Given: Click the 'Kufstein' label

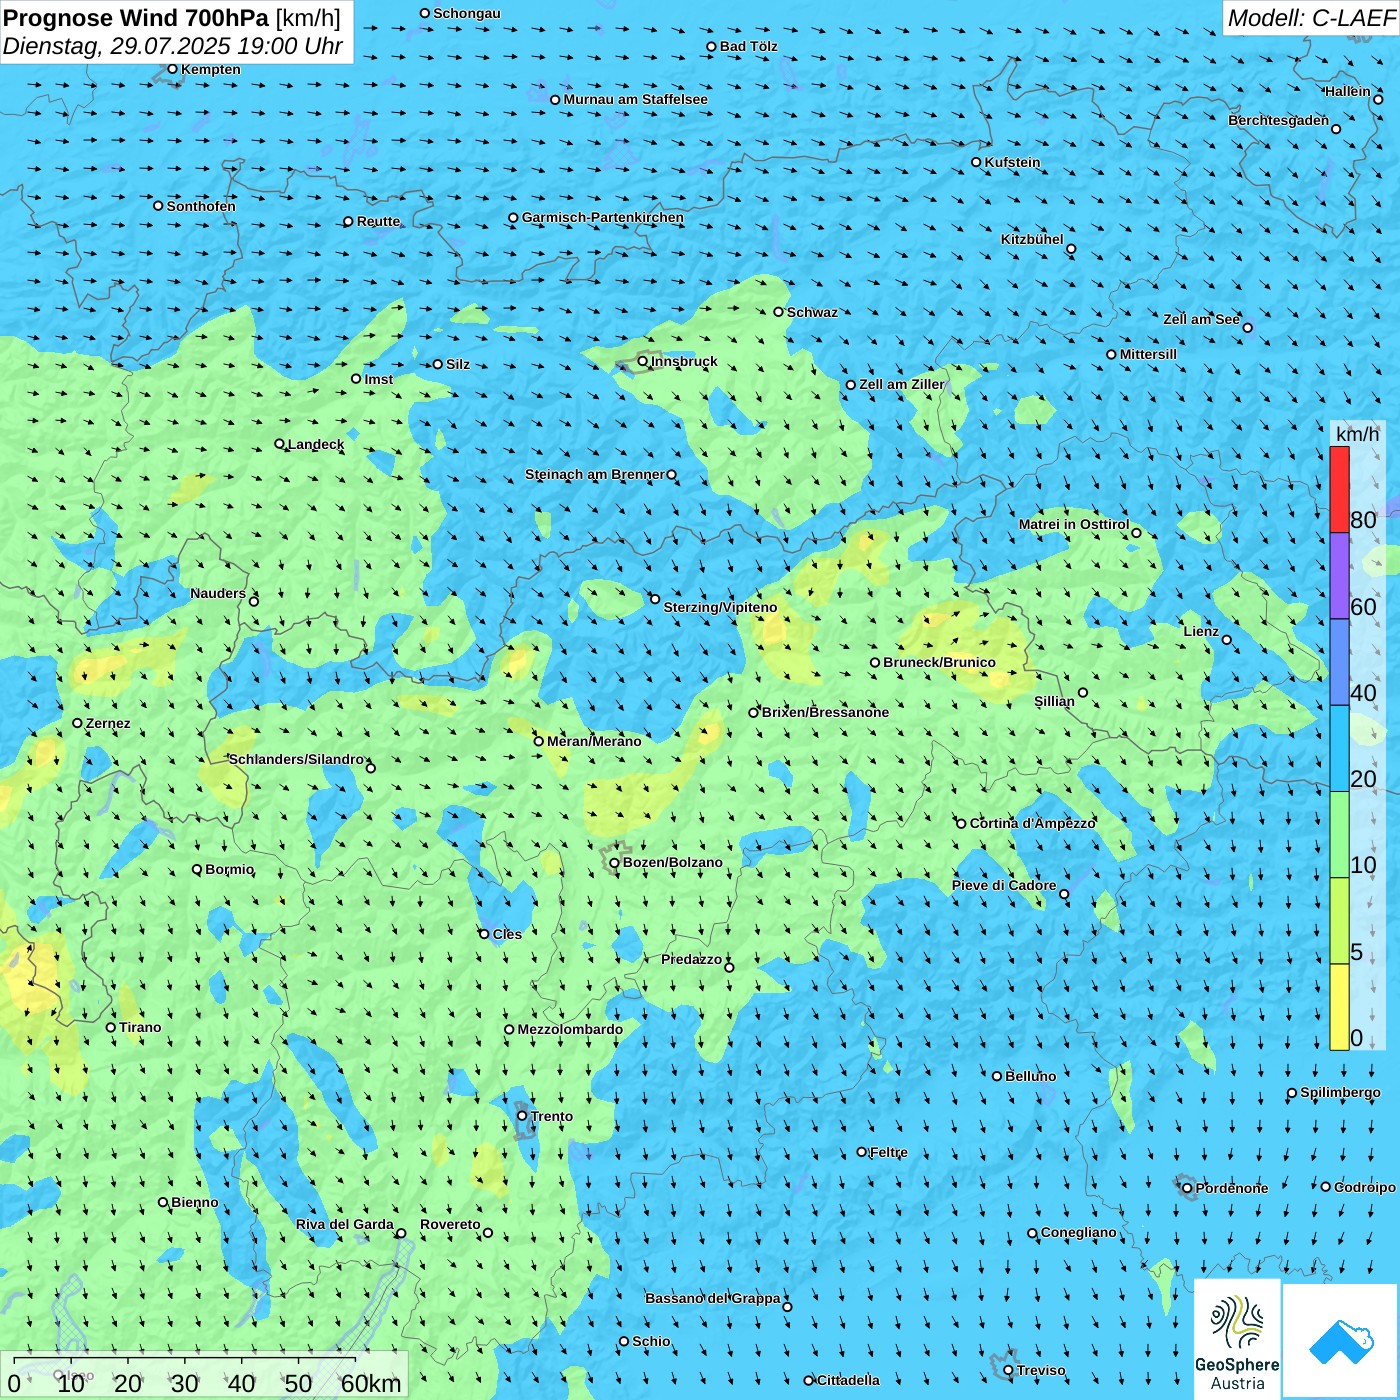Looking at the screenshot, I should [x=1012, y=162].
